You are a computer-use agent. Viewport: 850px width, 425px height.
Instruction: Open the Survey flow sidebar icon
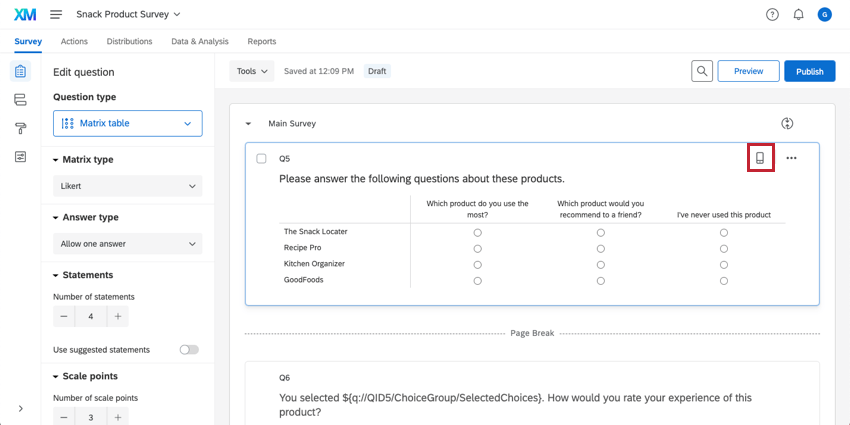coord(20,100)
